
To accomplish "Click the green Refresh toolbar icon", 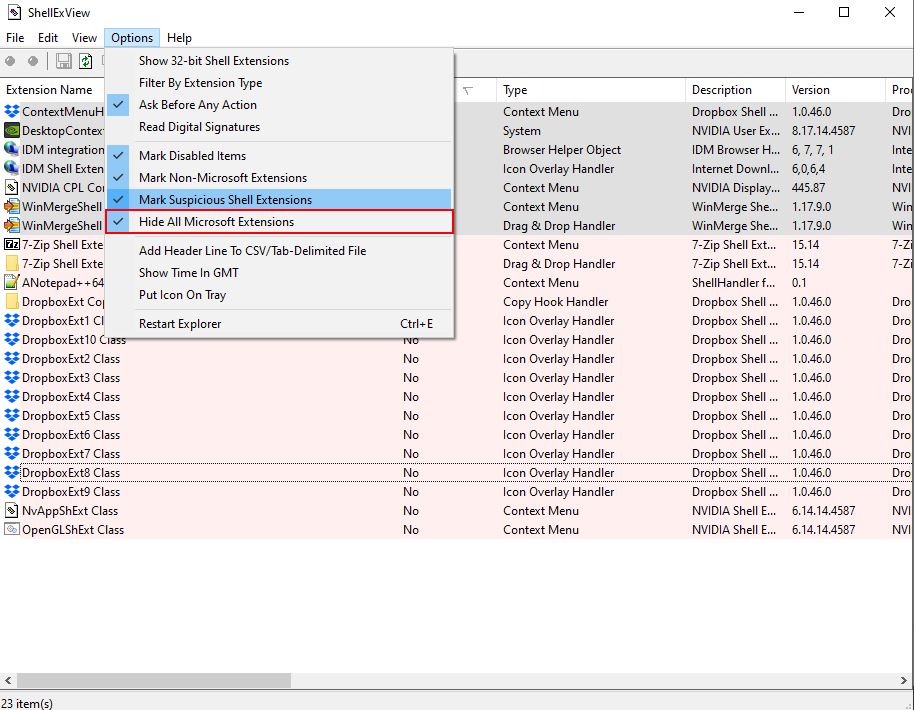I will click(86, 61).
